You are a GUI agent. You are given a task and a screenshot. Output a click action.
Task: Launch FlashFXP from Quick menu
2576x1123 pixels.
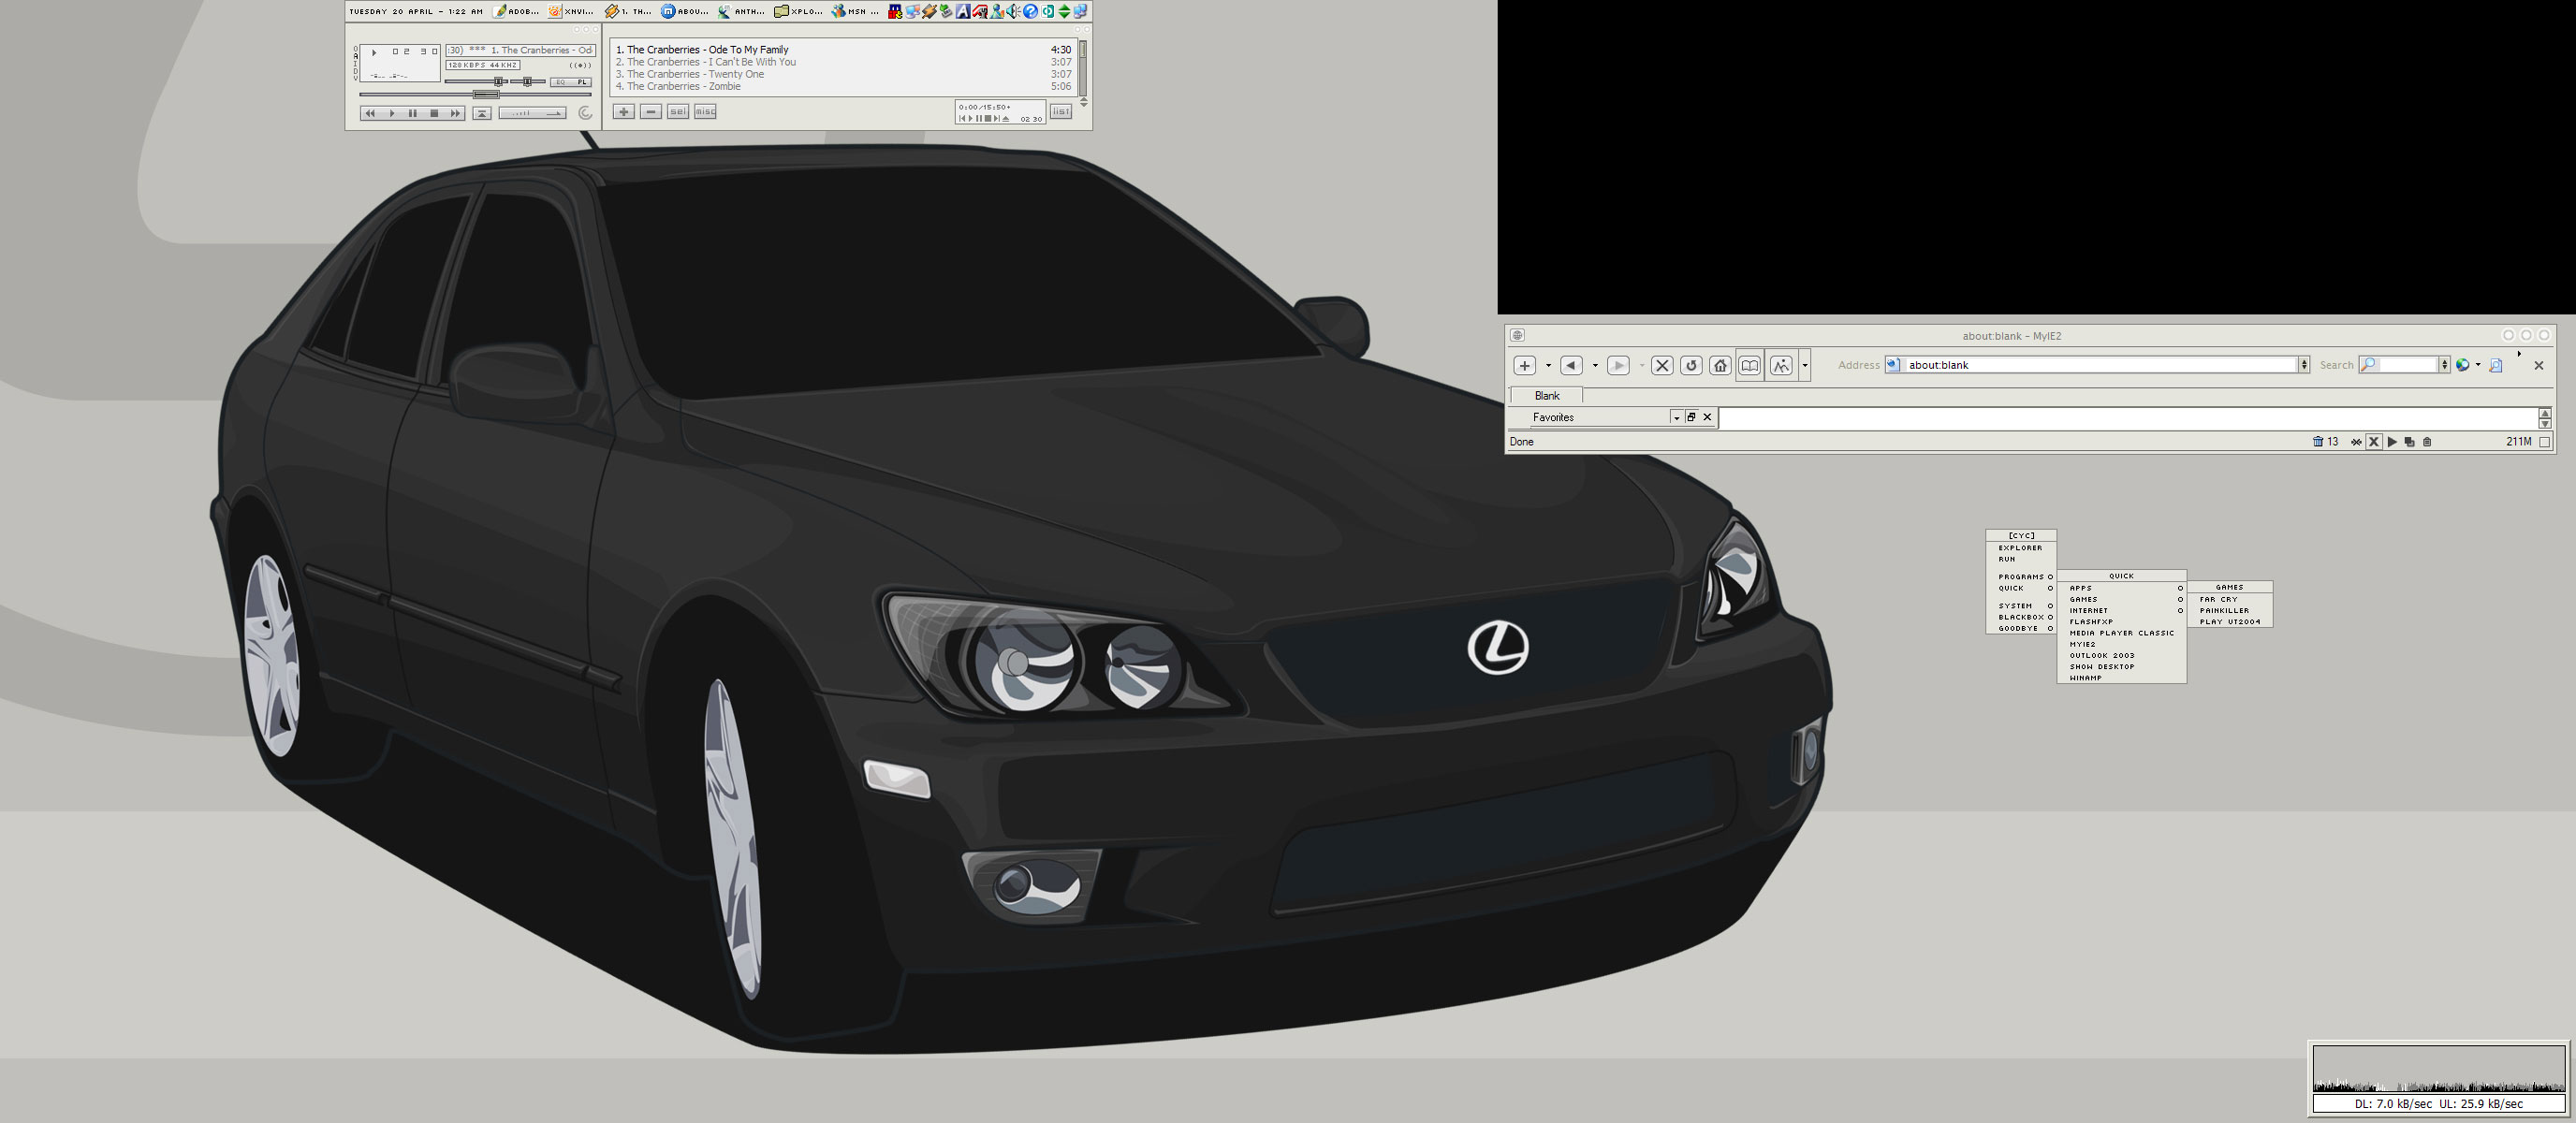pos(2122,622)
